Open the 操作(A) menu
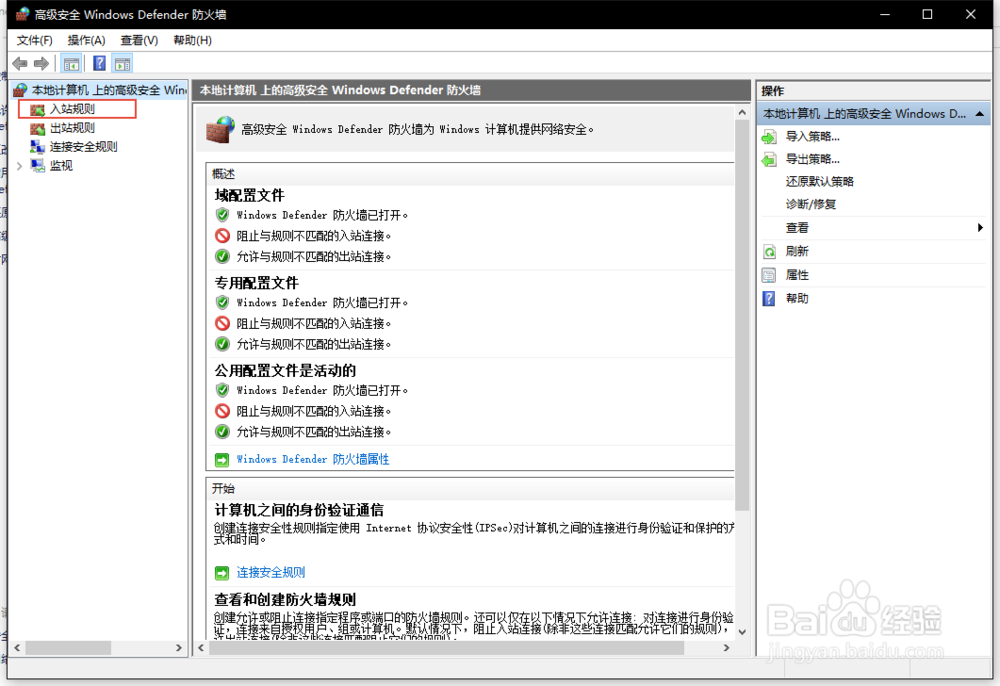This screenshot has width=1000, height=686. point(86,40)
